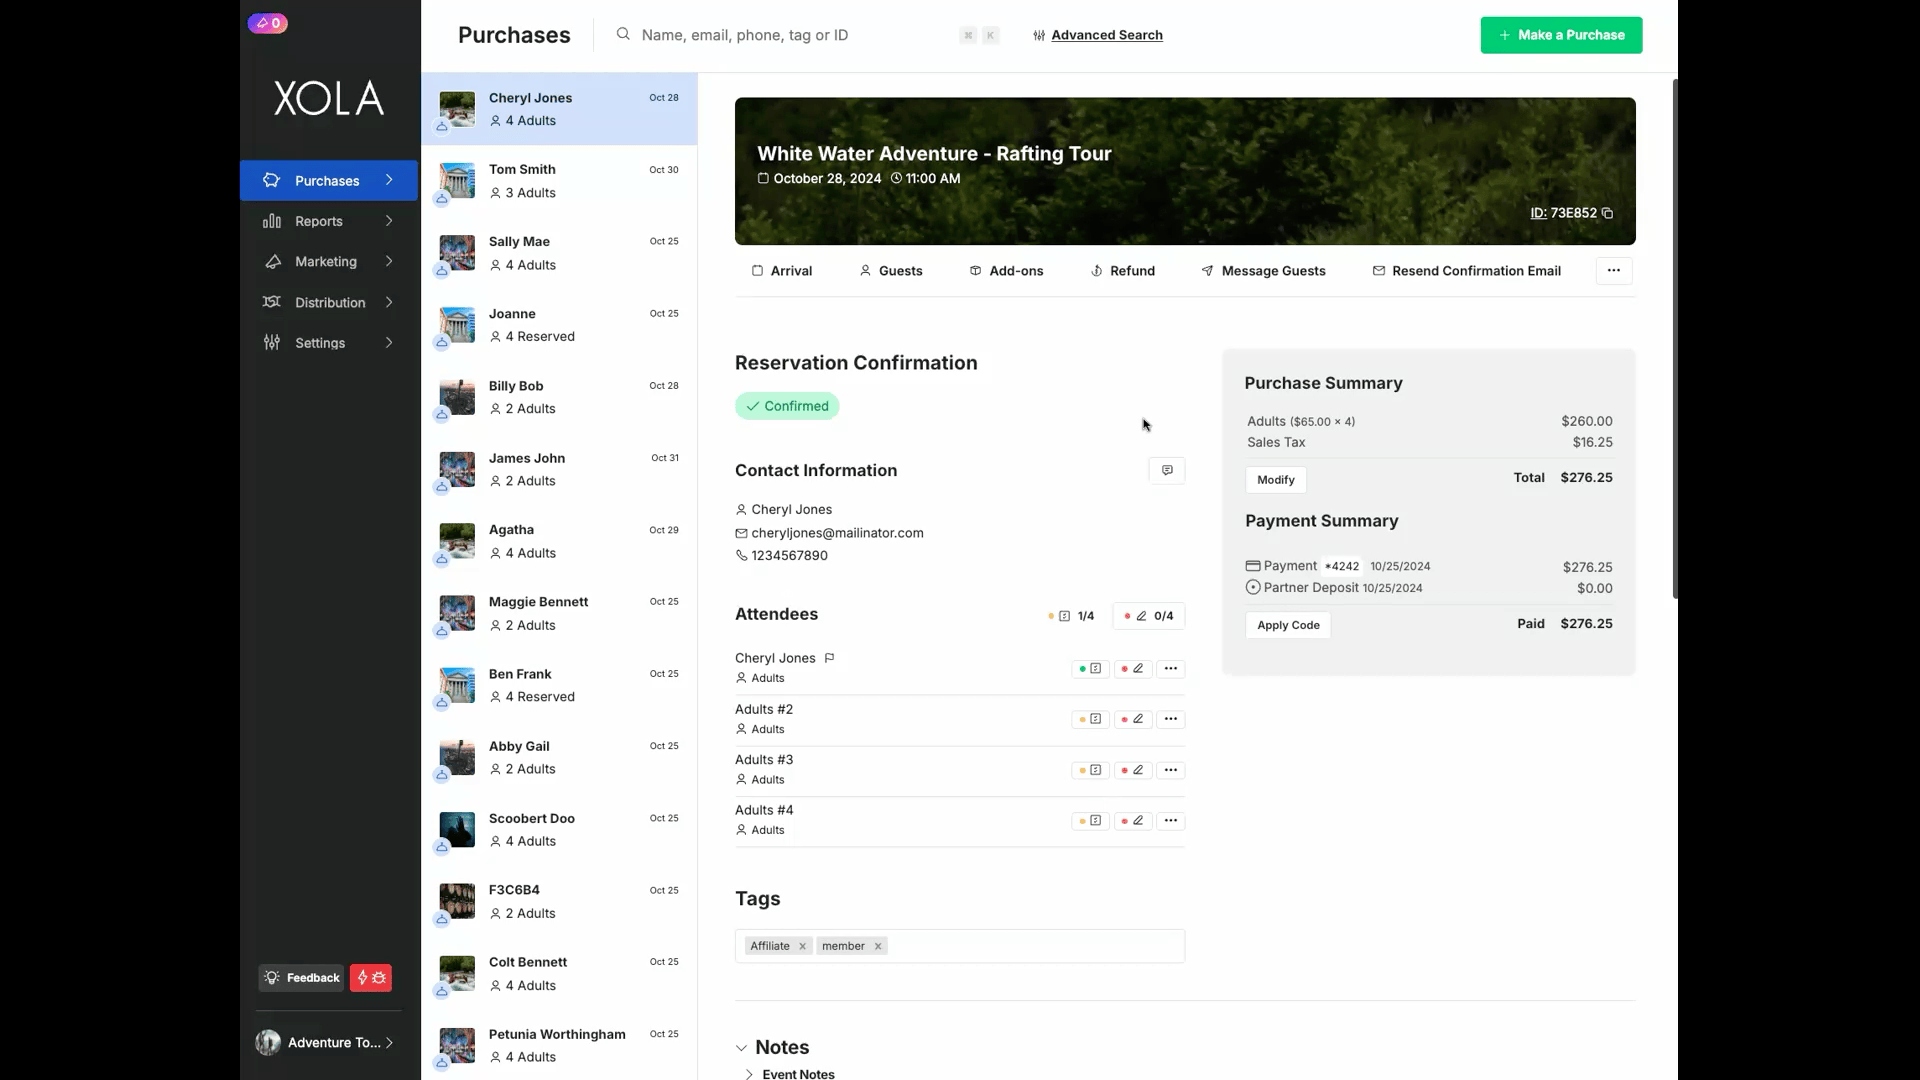Click the 0/4 edits summary indicator
This screenshot has width=1920, height=1080.
(x=1149, y=616)
